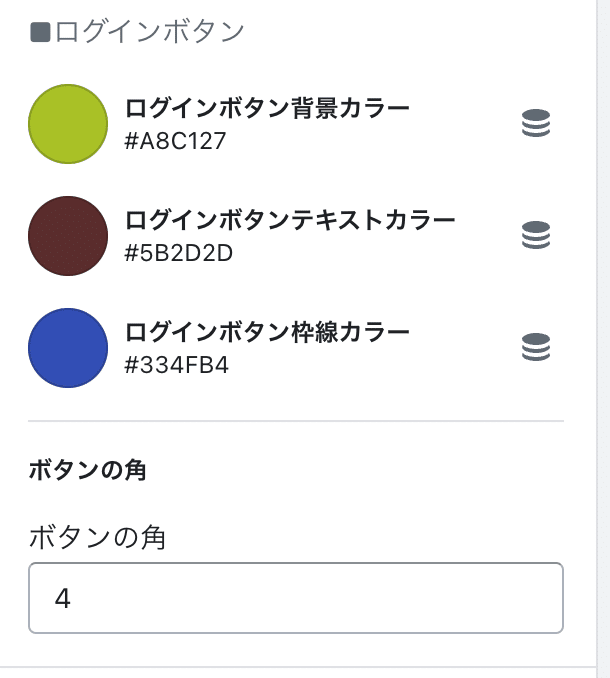Click the divider line below 枠線カラー row

[x=296, y=420]
